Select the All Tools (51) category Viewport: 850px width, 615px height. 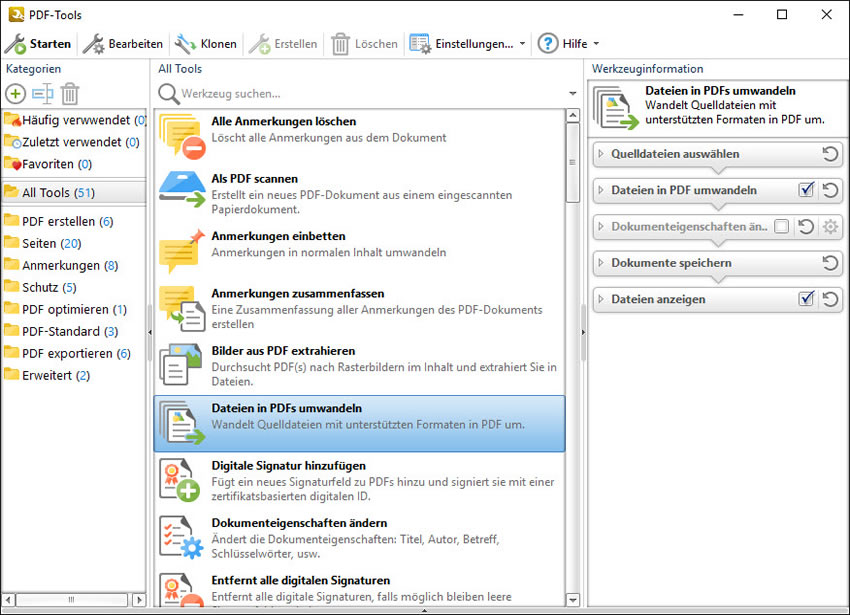pyautogui.click(x=74, y=193)
